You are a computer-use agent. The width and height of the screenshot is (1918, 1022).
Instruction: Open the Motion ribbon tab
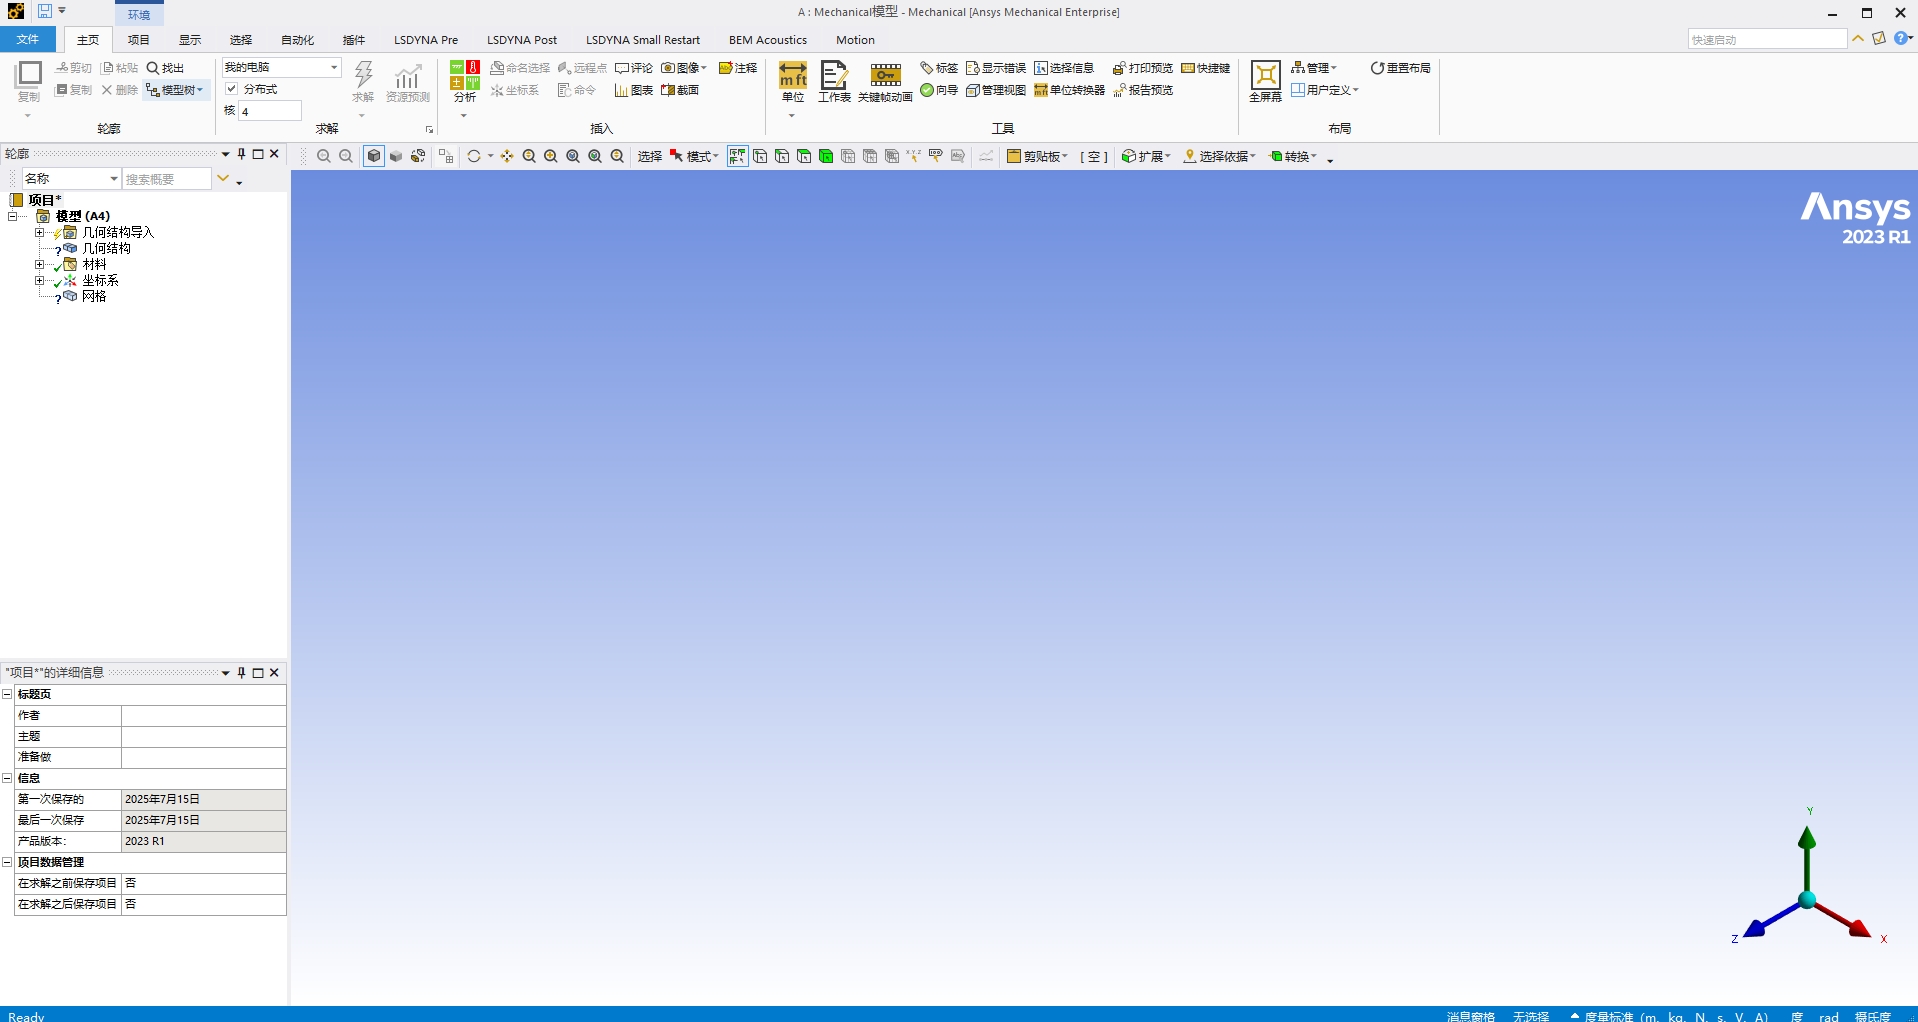(x=855, y=40)
